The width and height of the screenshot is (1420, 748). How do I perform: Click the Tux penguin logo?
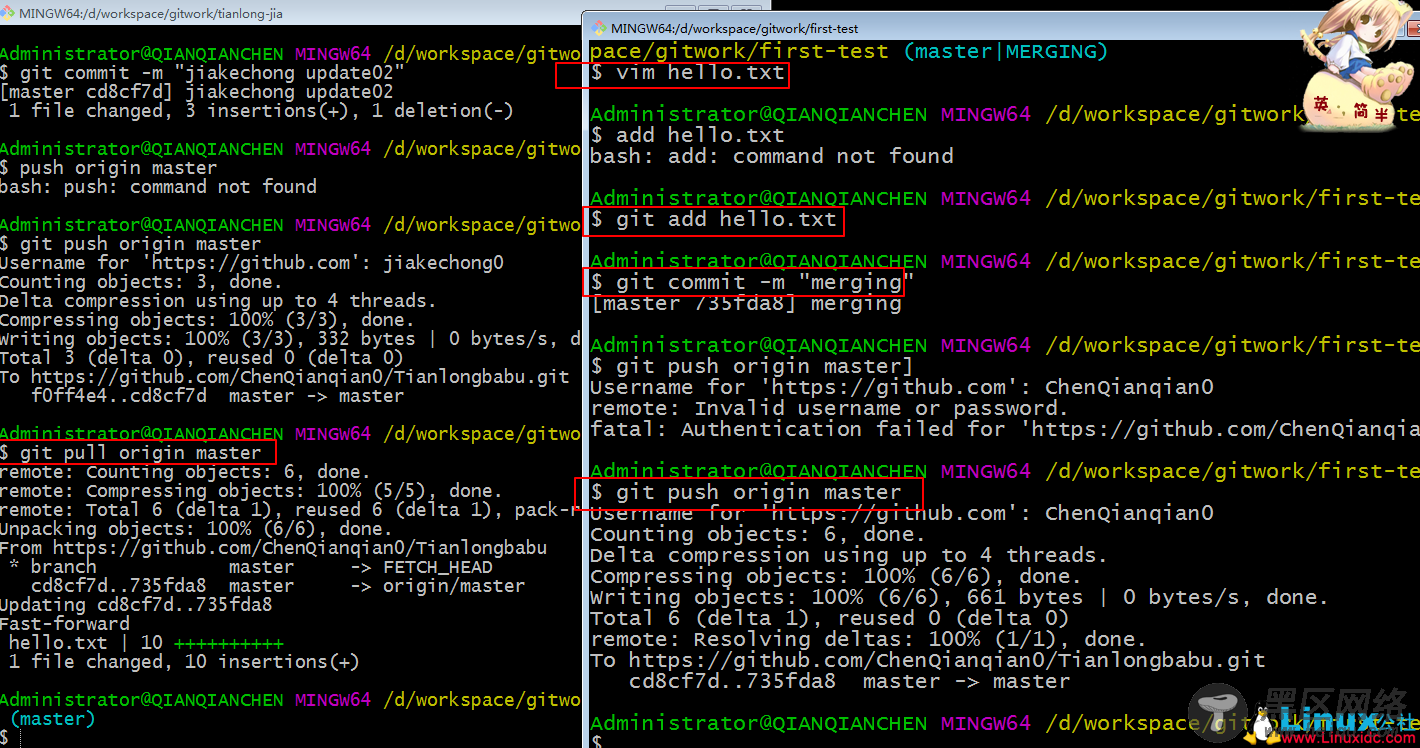tap(1264, 724)
